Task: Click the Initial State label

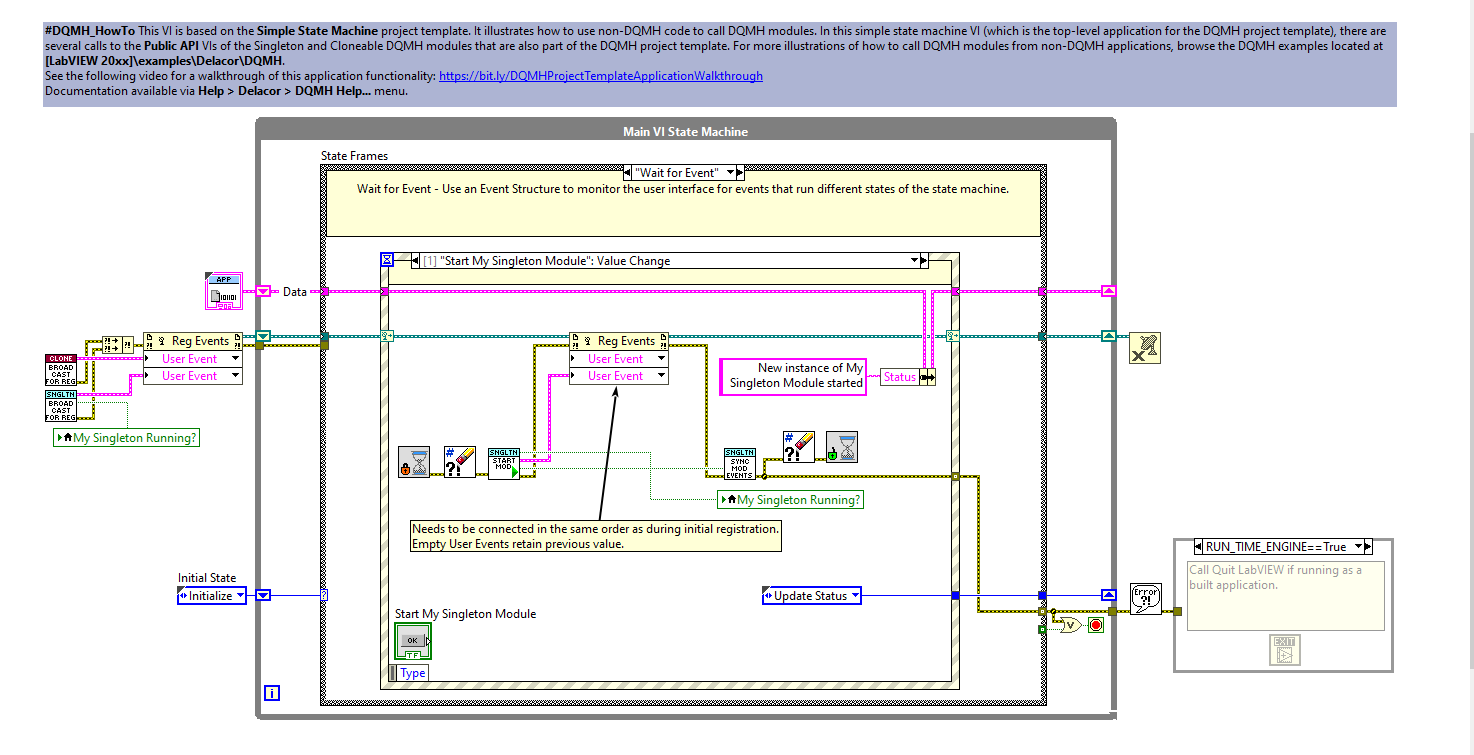Action: (207, 578)
